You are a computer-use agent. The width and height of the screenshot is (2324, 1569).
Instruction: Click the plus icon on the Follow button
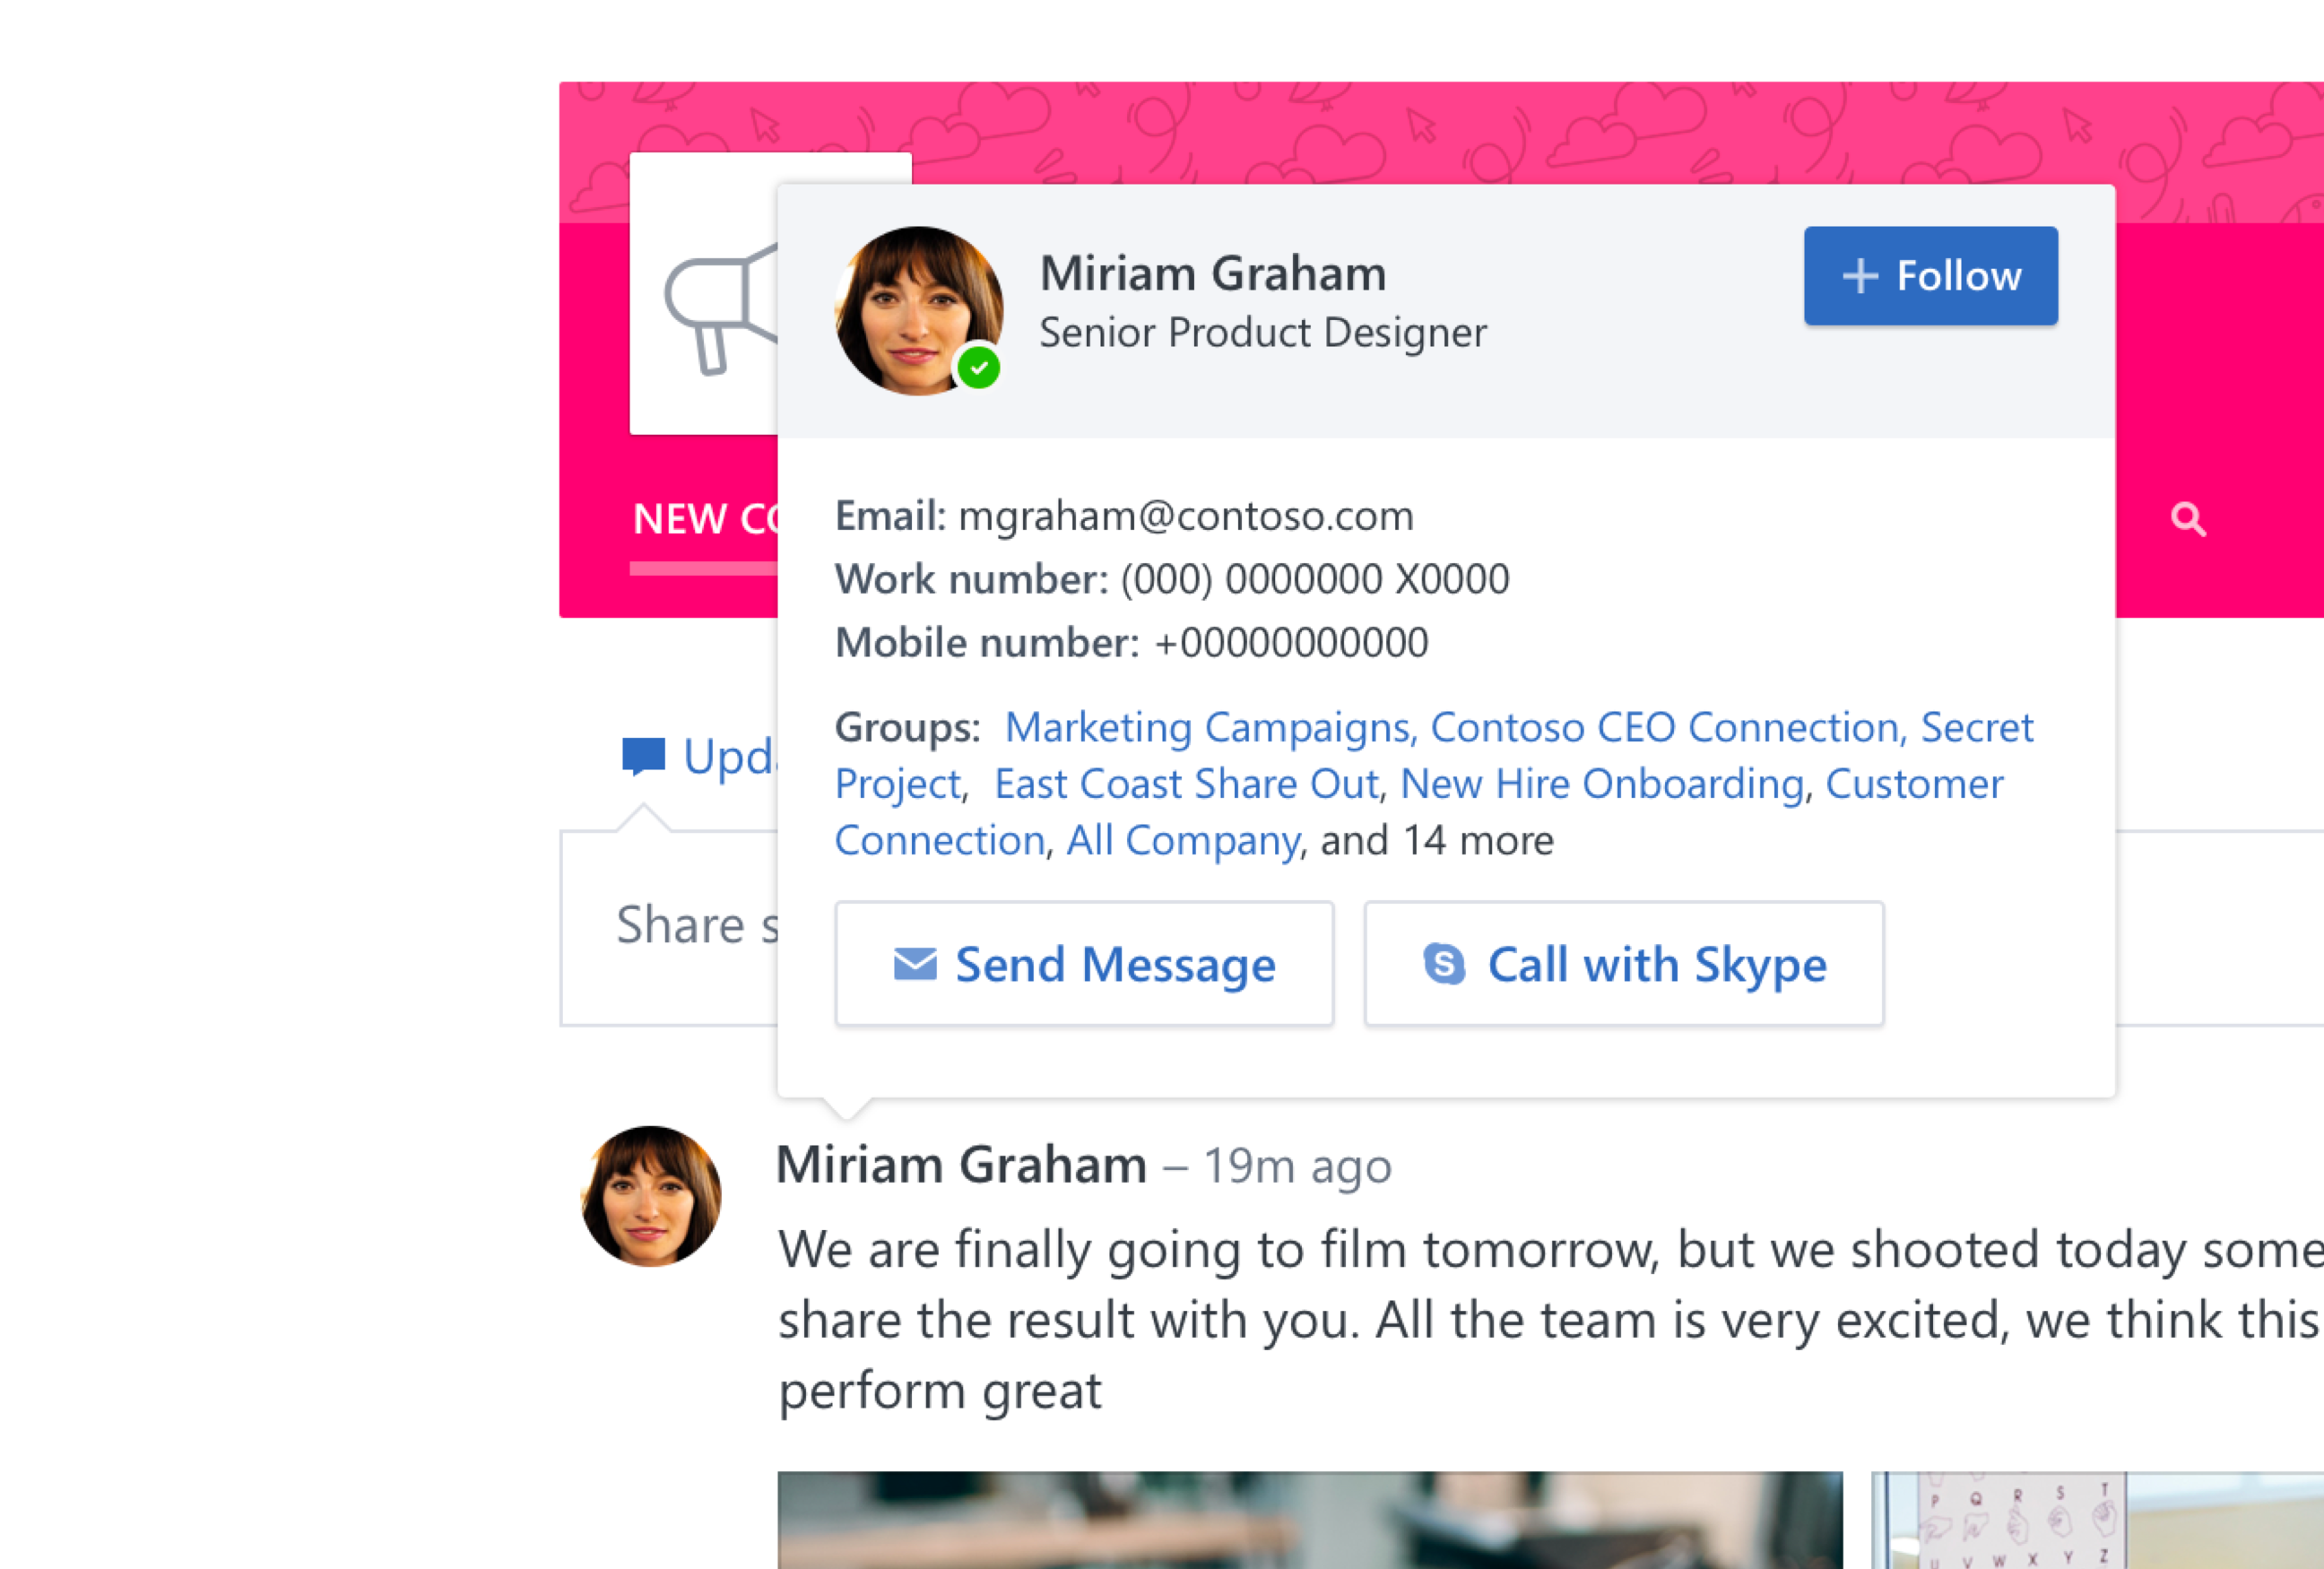click(x=1861, y=276)
